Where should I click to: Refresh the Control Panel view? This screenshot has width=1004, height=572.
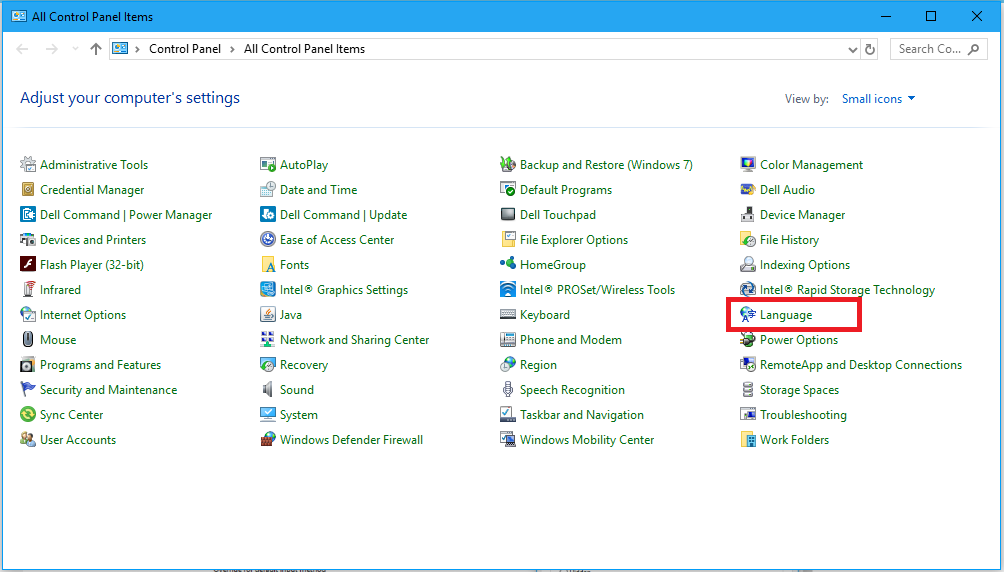(x=870, y=49)
